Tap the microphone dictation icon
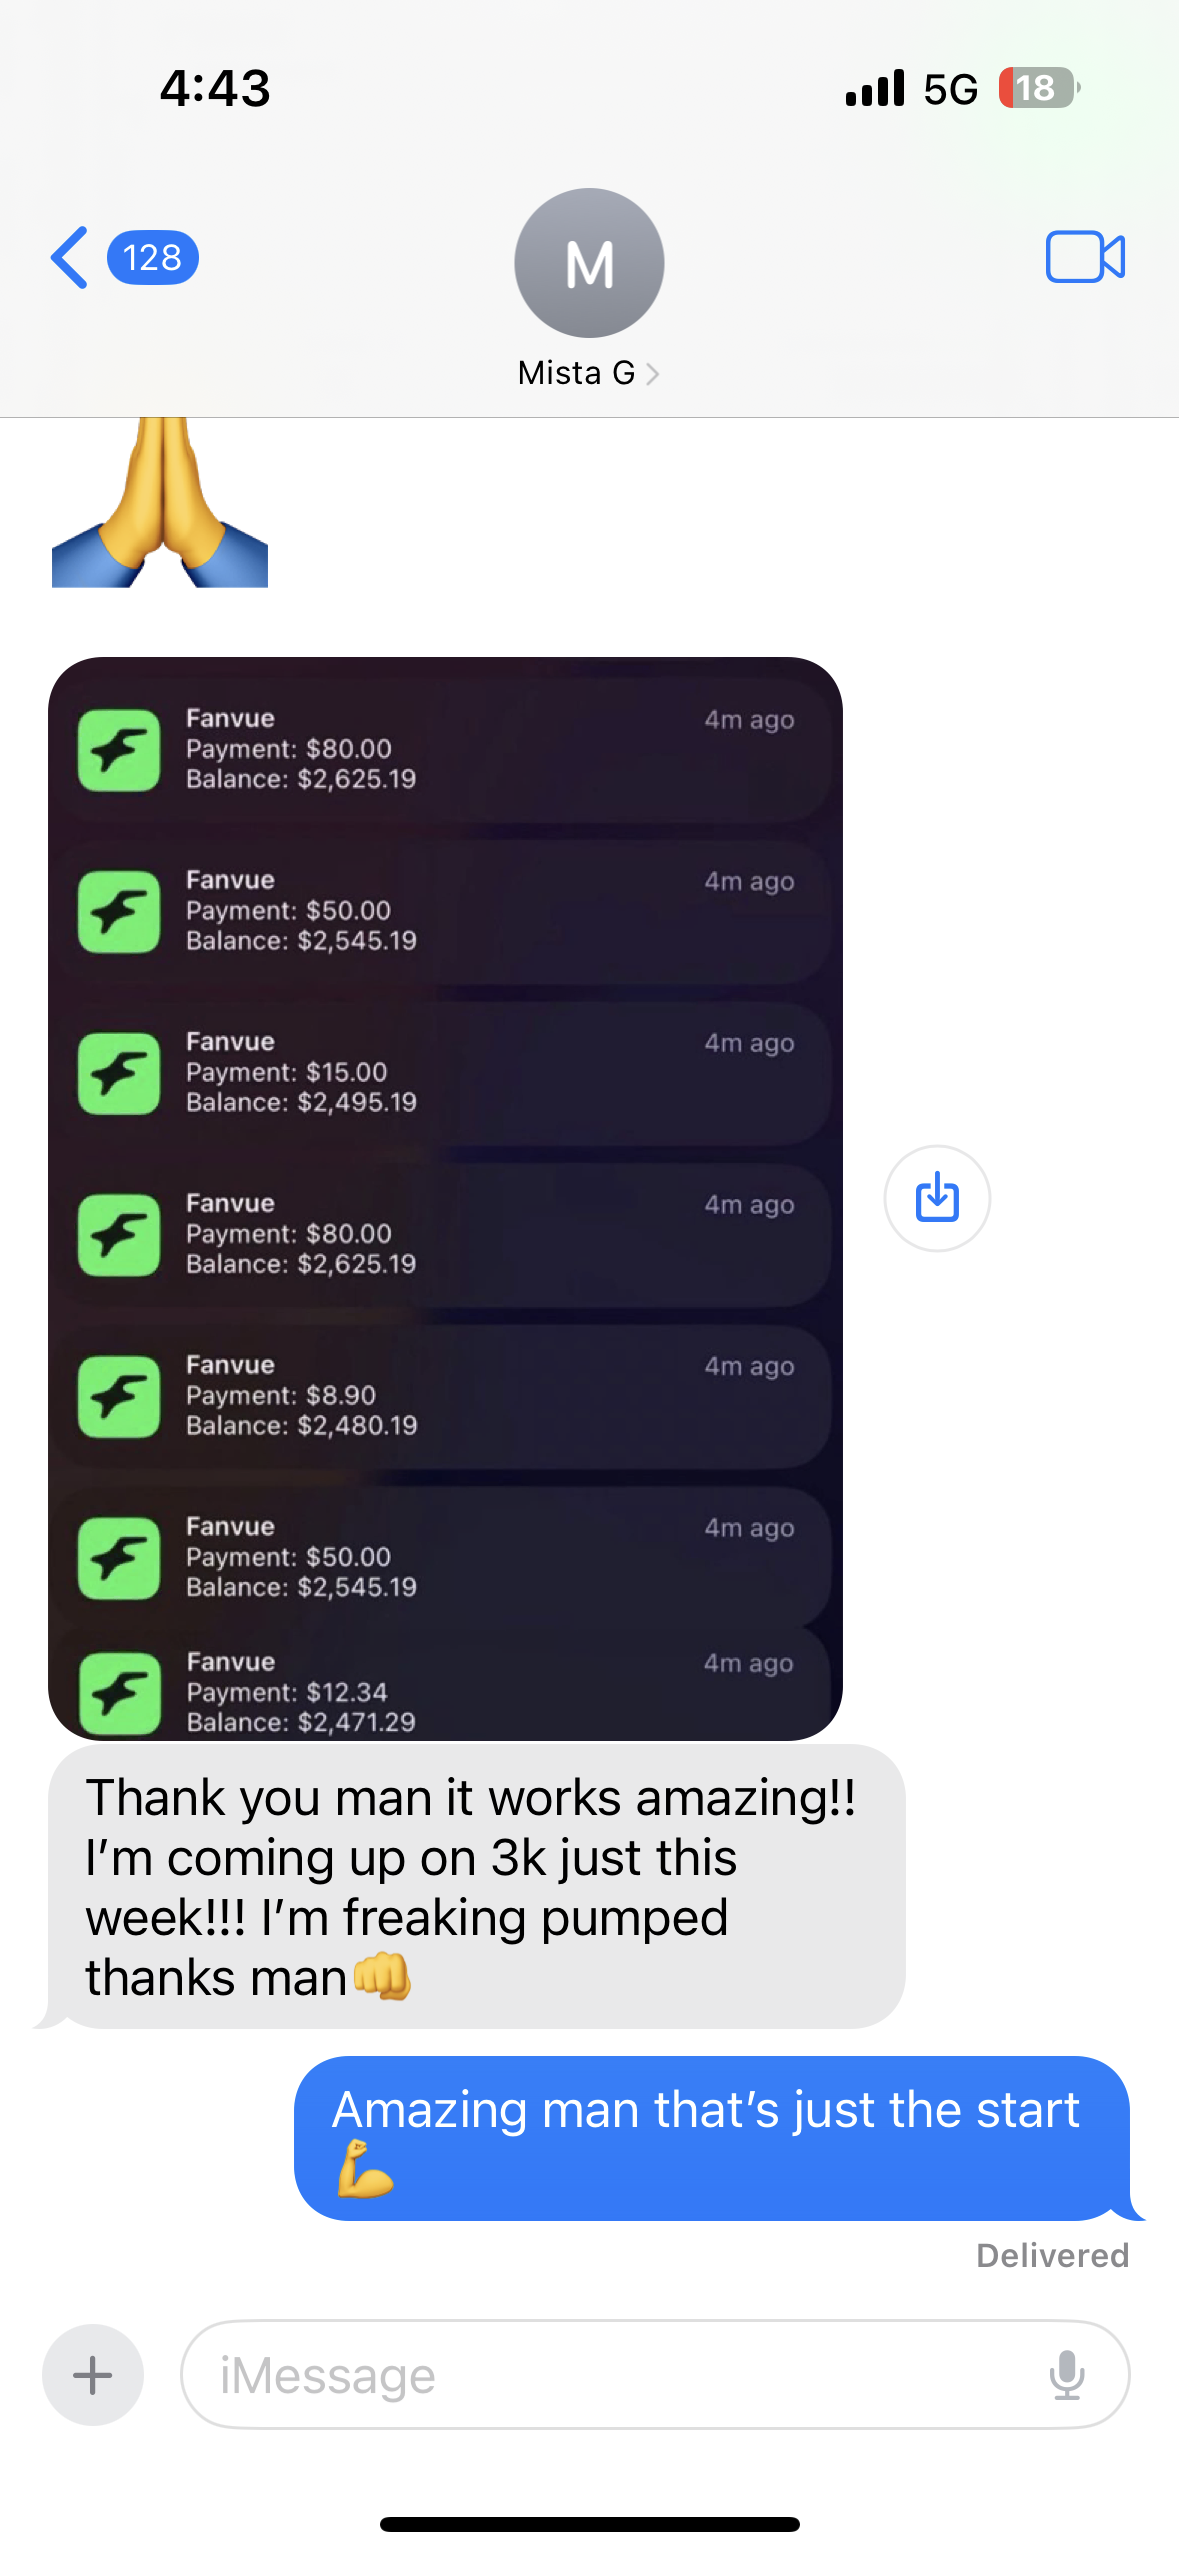The height and width of the screenshot is (2556, 1179). point(1067,2375)
